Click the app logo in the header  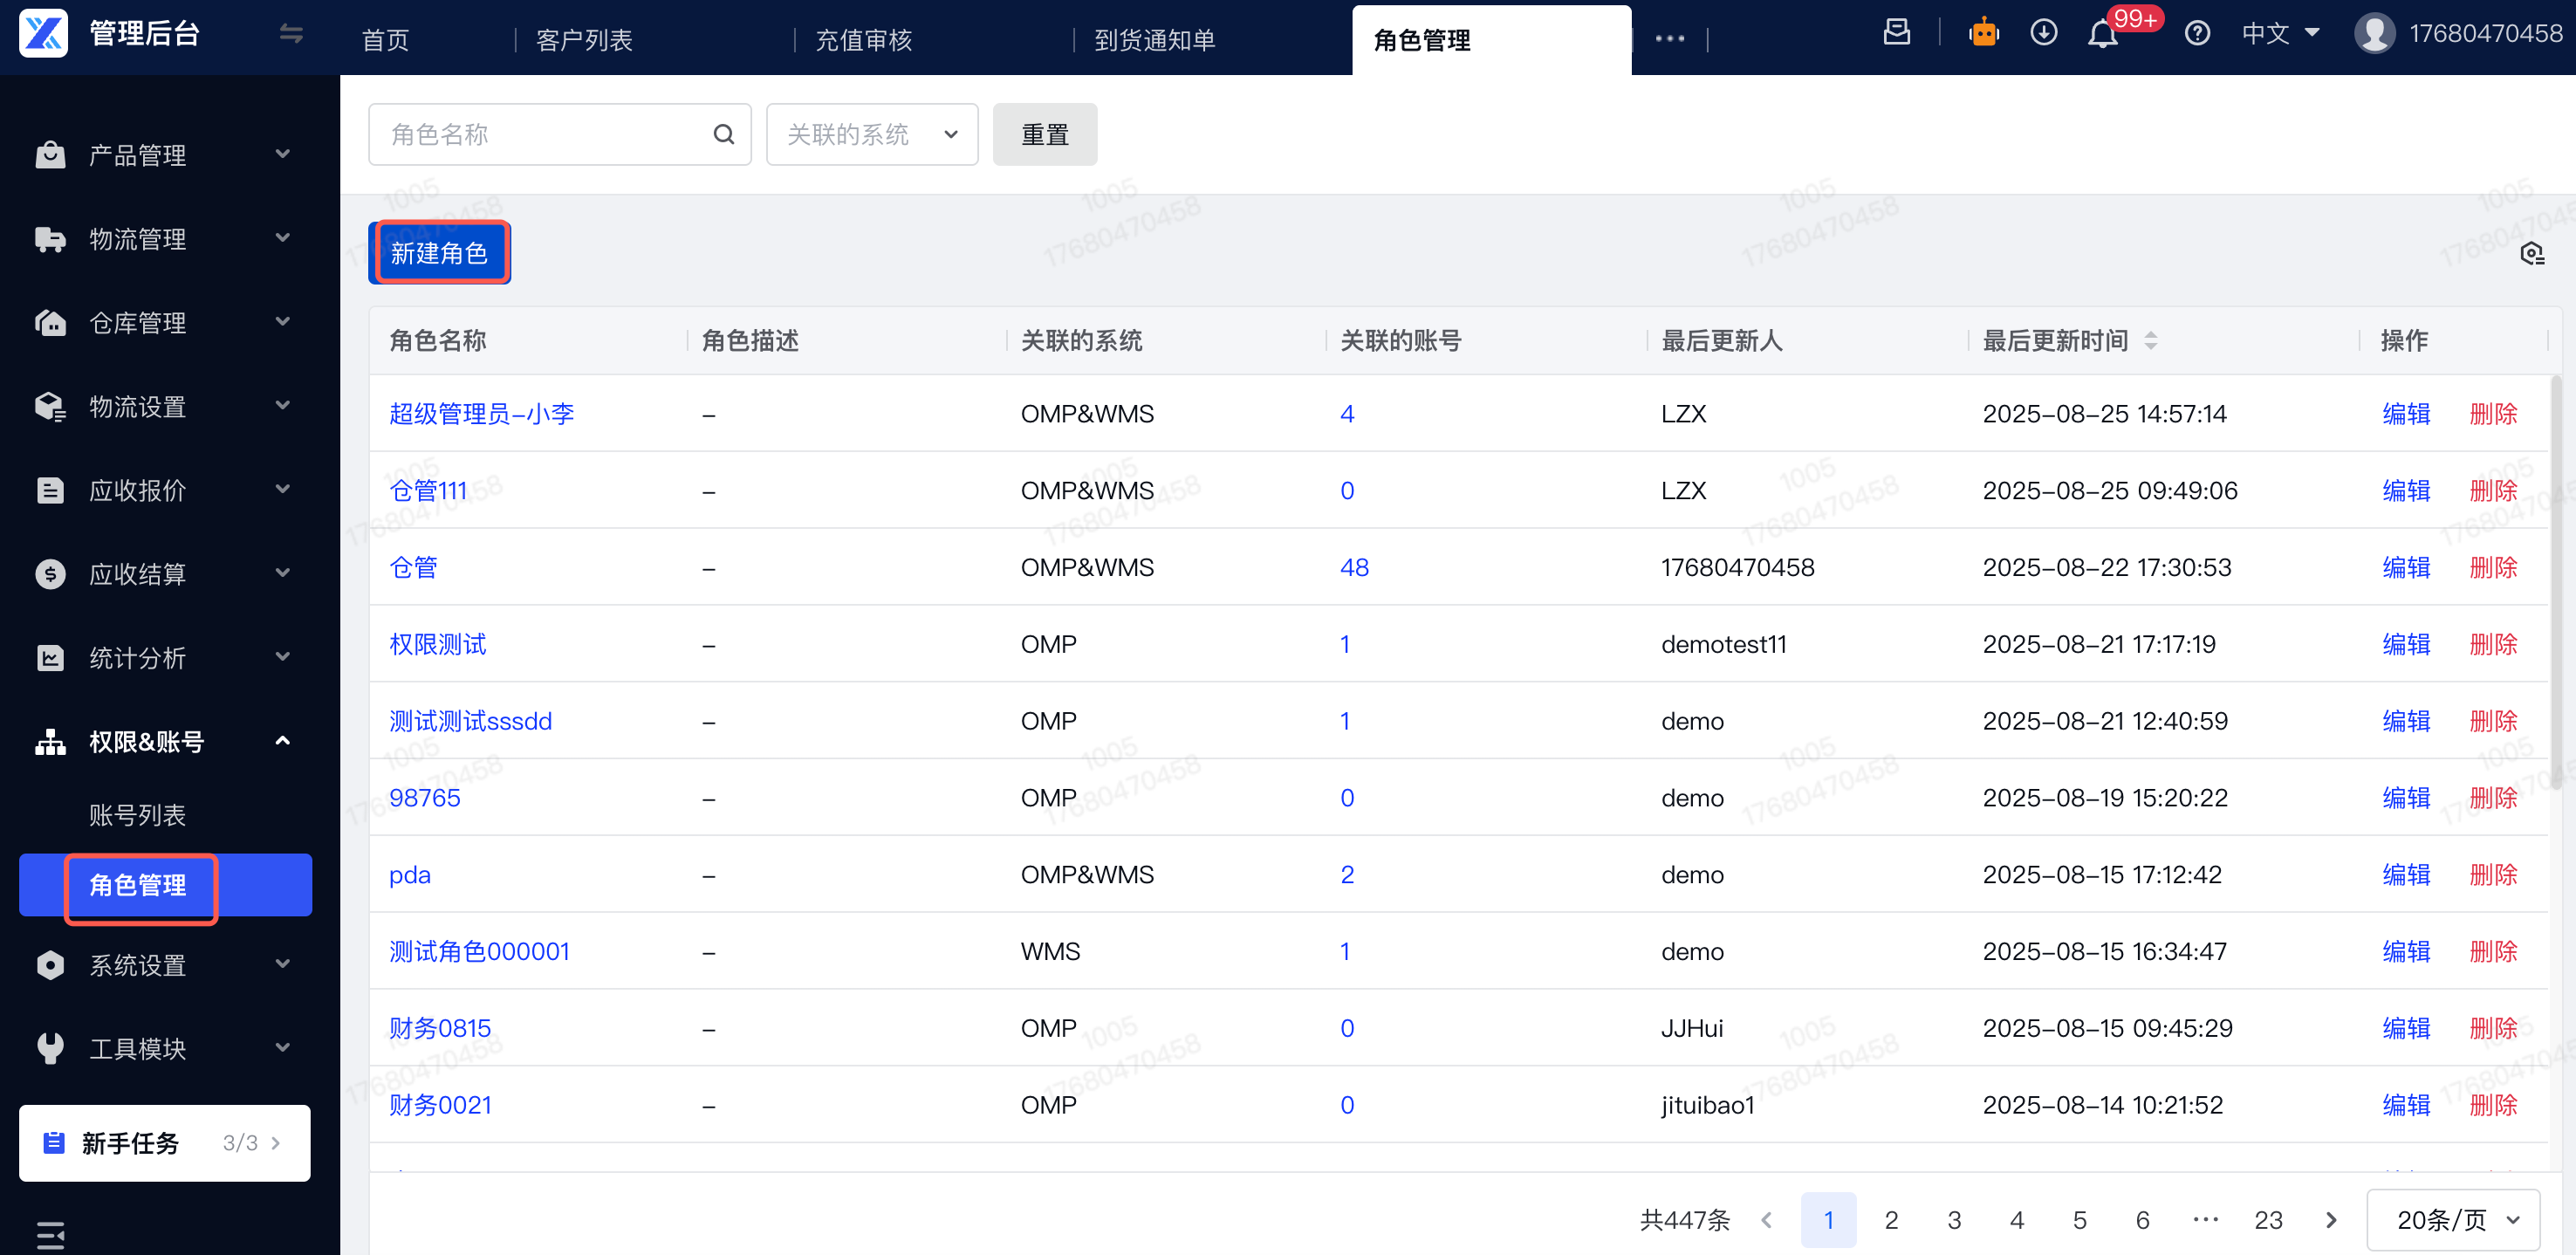coord(43,33)
